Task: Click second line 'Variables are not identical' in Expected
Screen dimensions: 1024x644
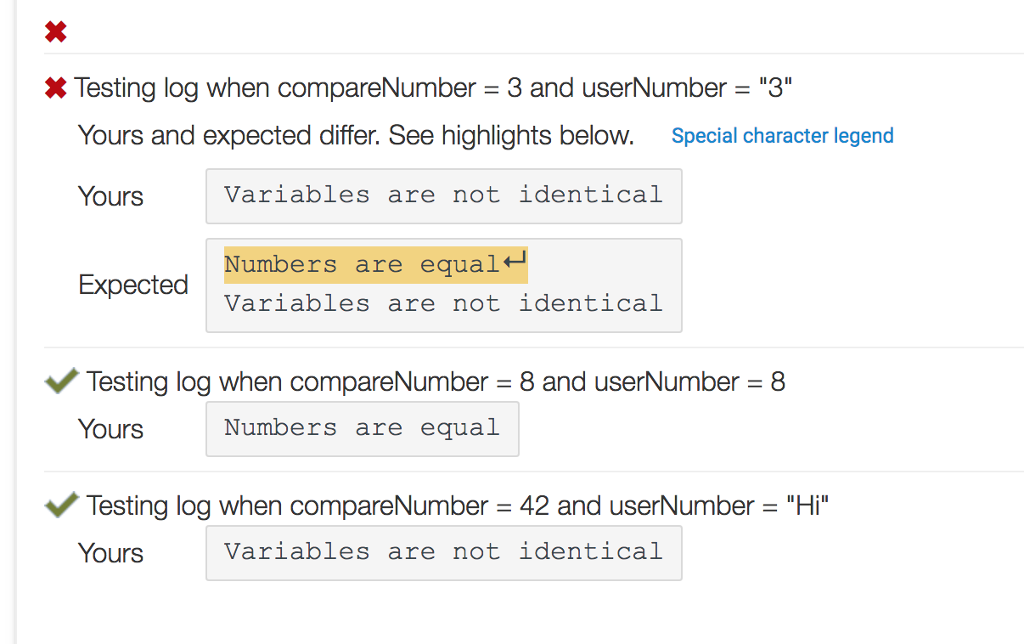Action: tap(443, 304)
